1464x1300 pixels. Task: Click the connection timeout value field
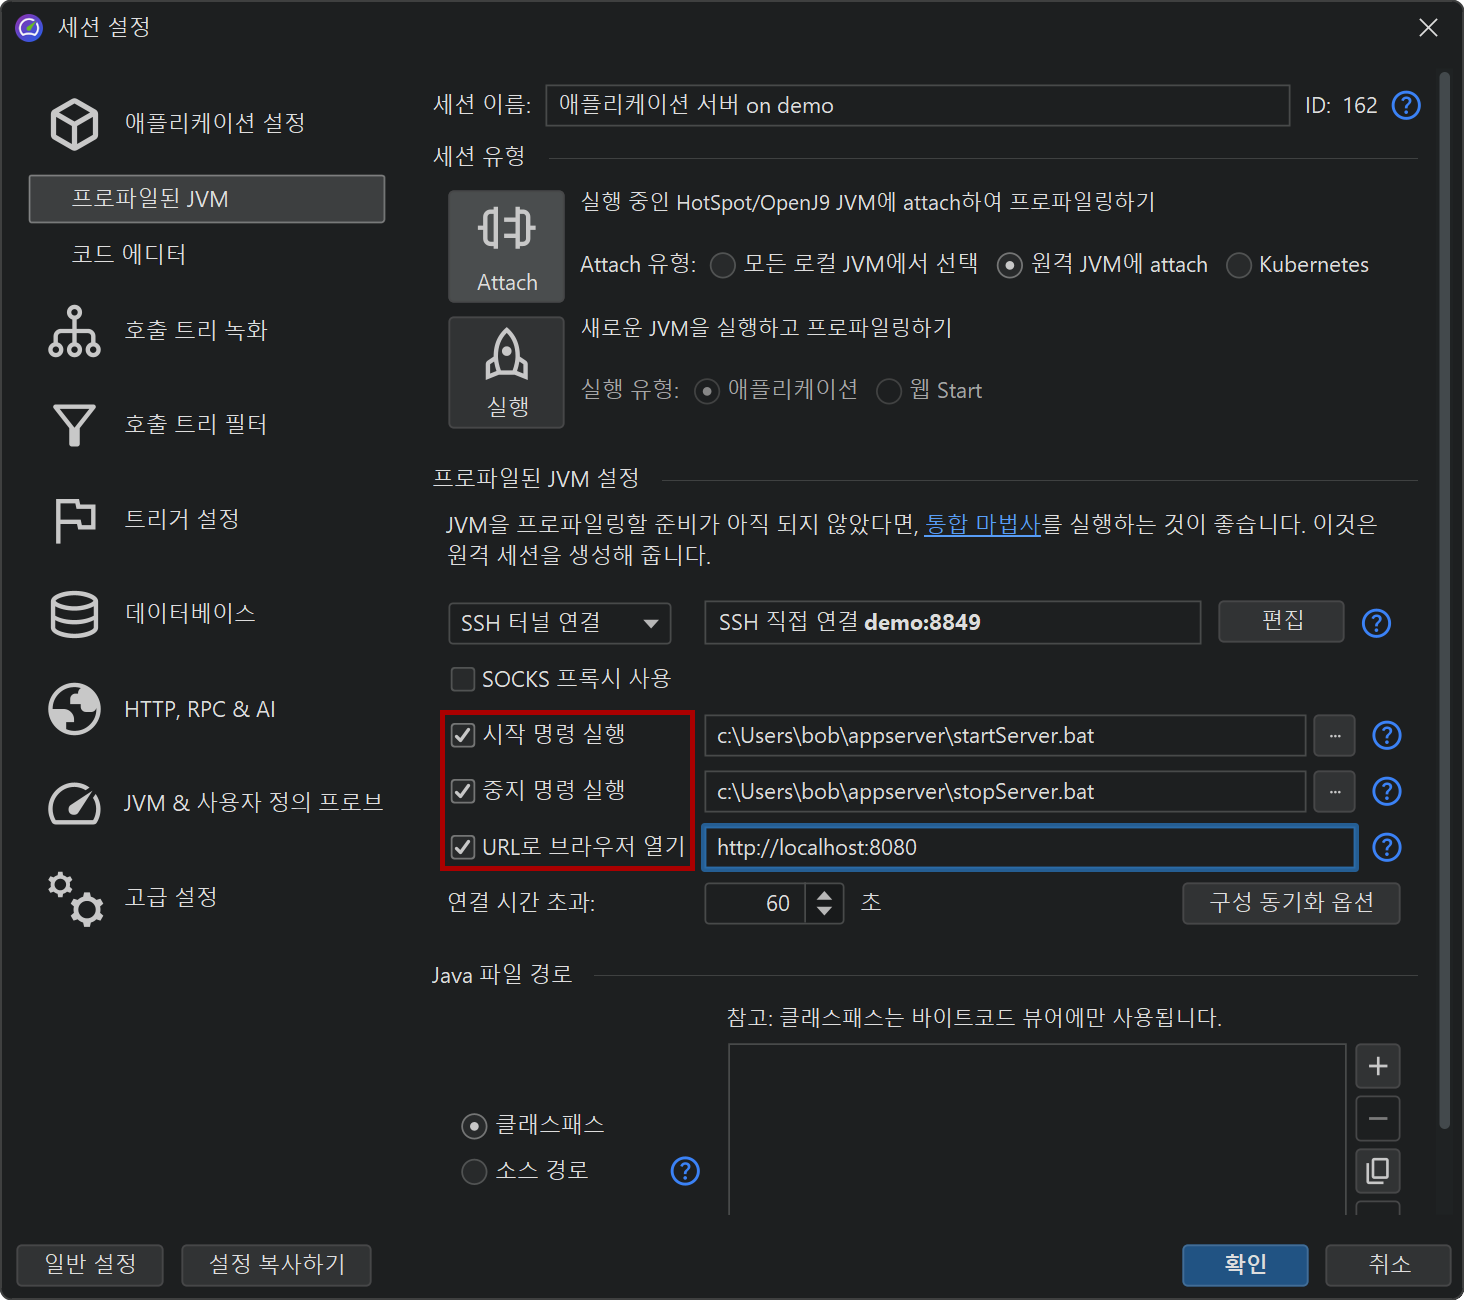tap(755, 903)
